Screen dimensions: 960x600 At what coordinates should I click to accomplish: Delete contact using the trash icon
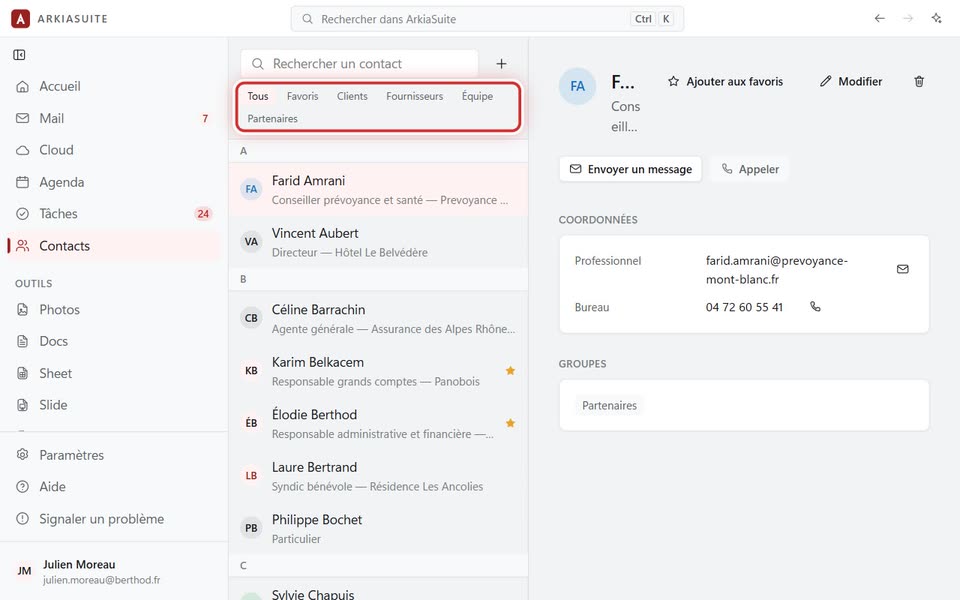tap(919, 81)
